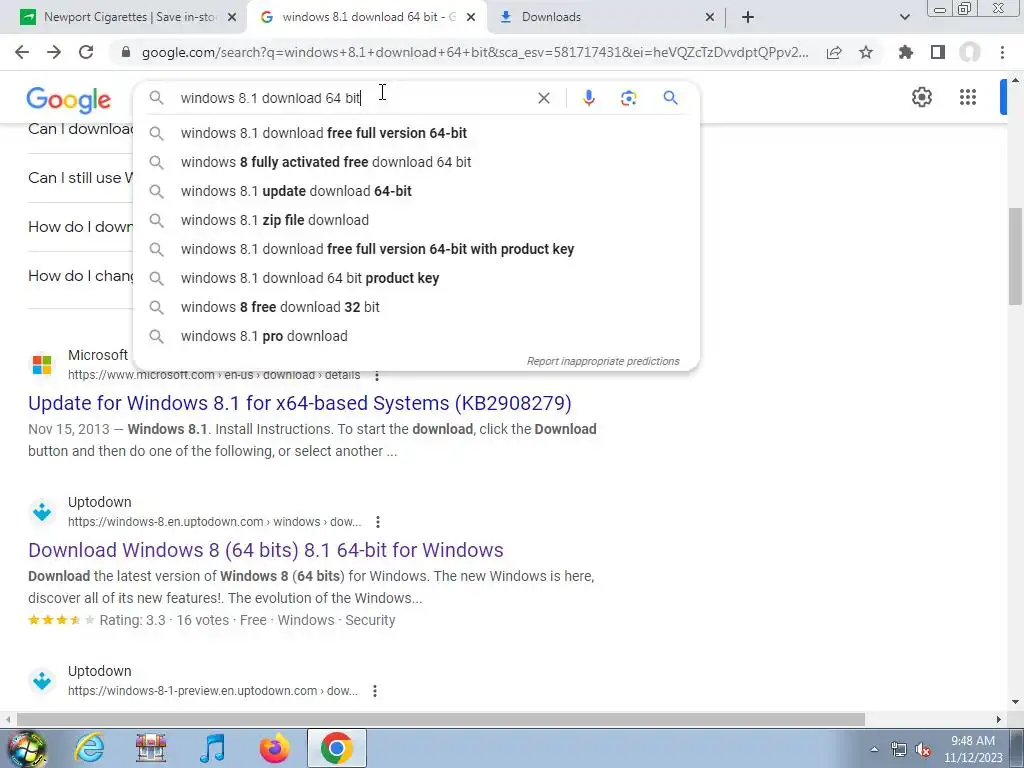Open the Chrome extensions puzzle icon
Image resolution: width=1024 pixels, height=768 pixels.
click(906, 52)
